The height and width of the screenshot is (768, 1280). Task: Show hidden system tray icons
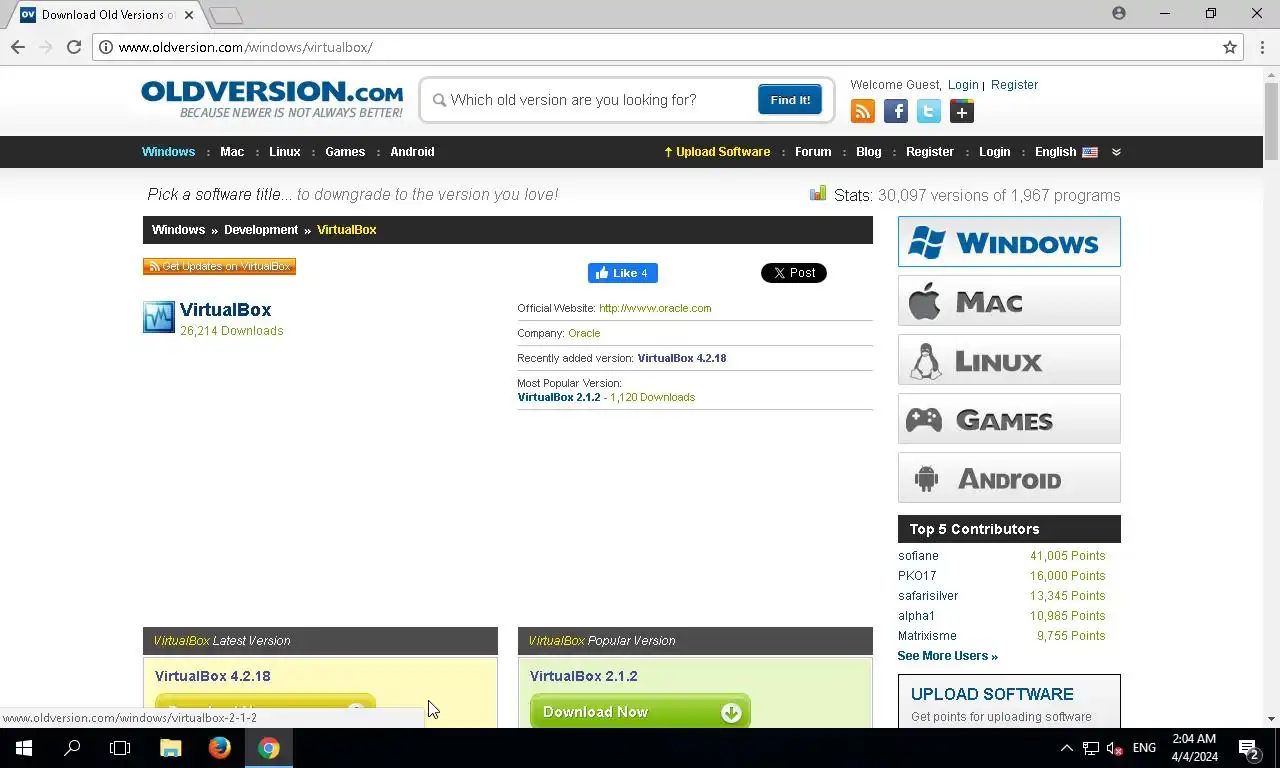click(x=1066, y=748)
